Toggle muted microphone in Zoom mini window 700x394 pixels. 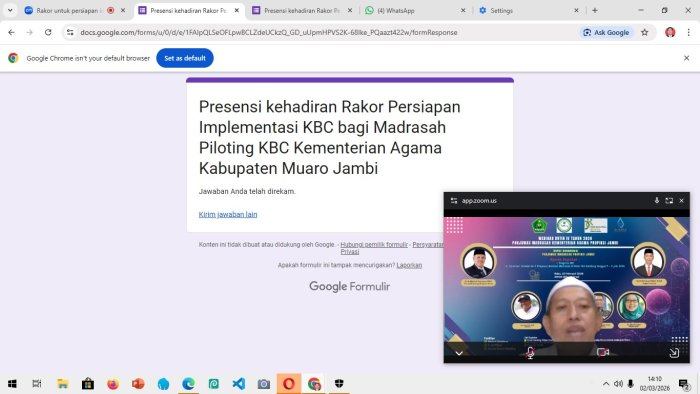pyautogui.click(x=530, y=353)
